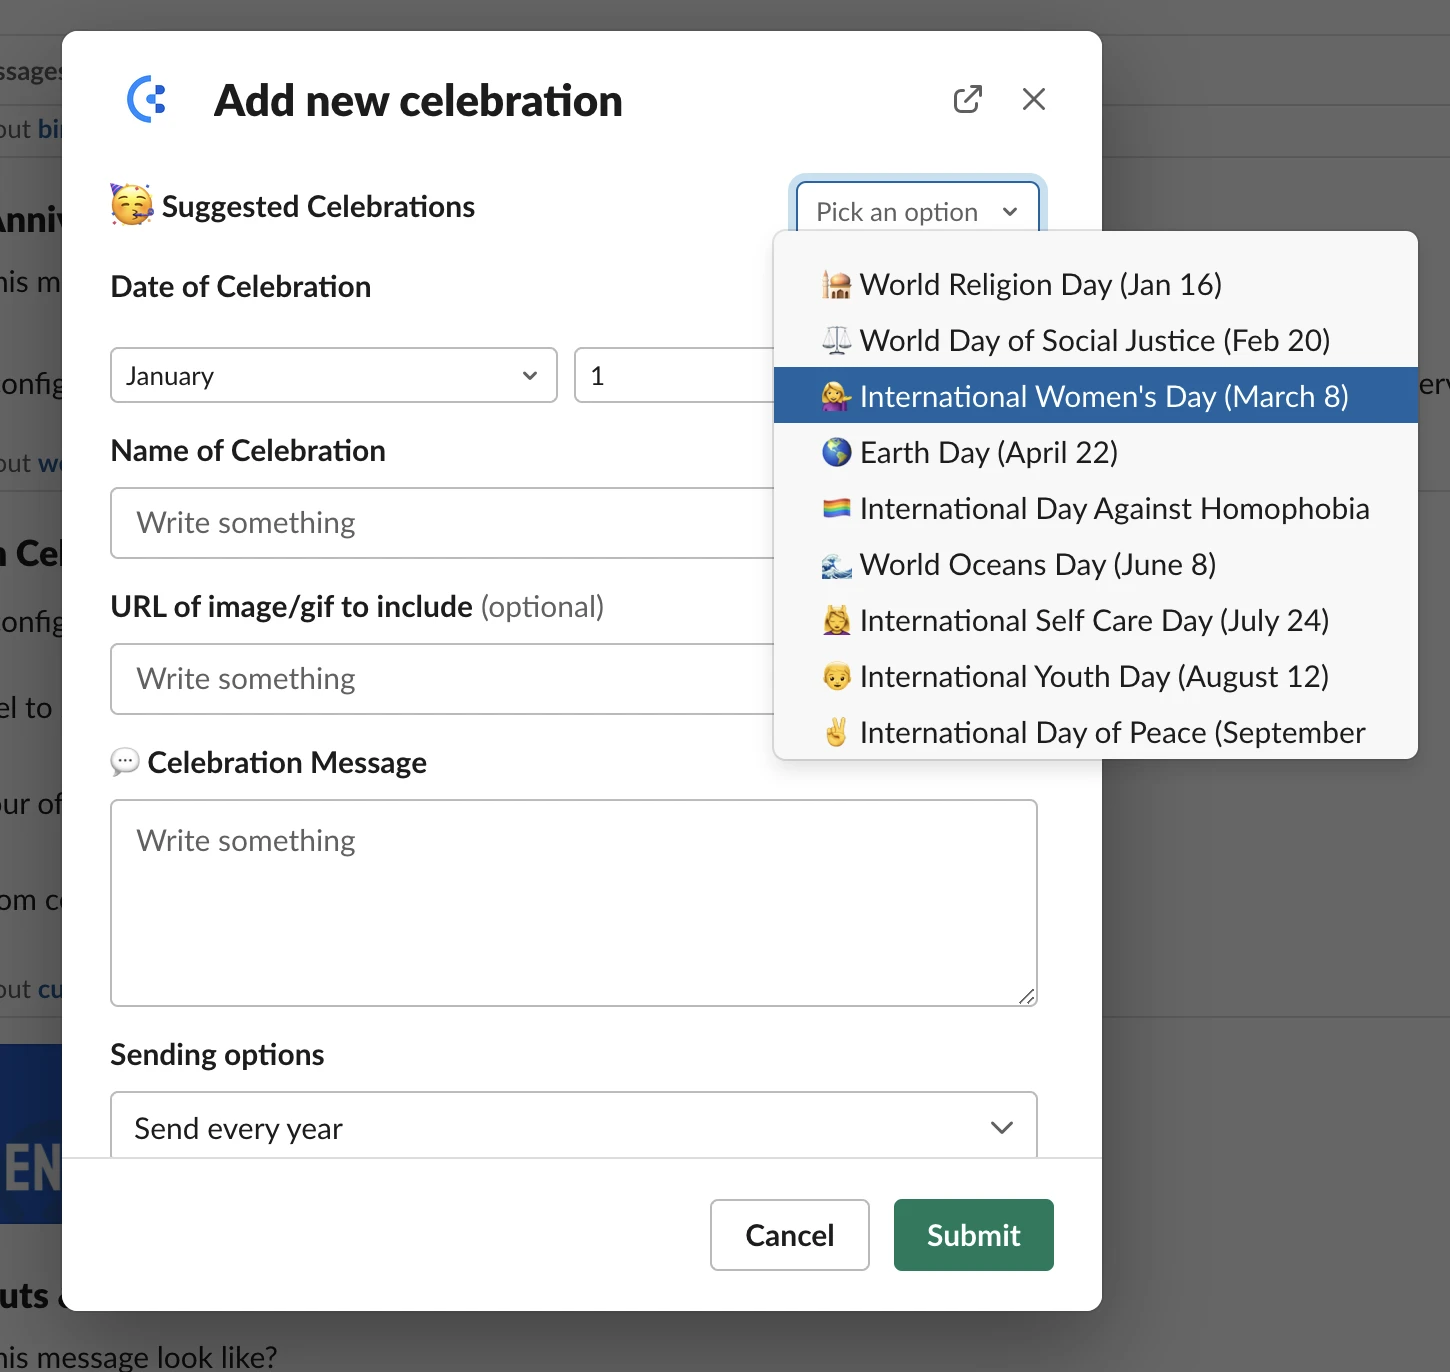Open the day dropdown showing 1

(675, 375)
